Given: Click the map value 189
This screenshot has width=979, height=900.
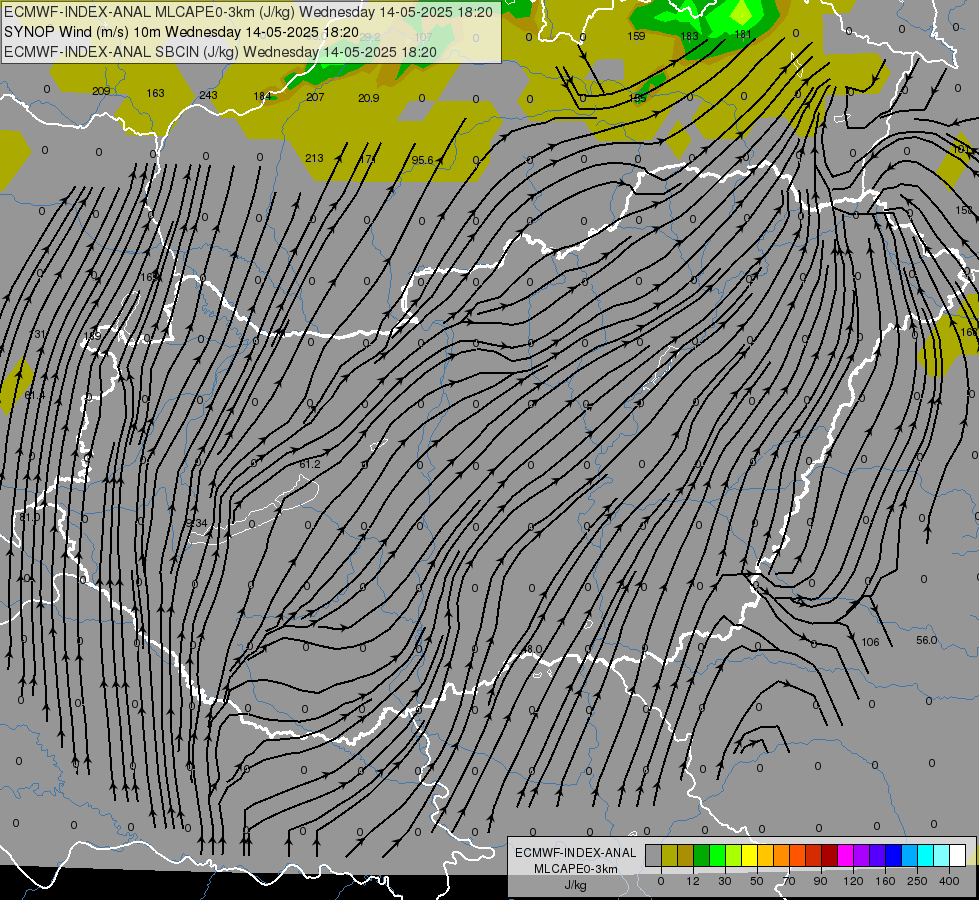Looking at the screenshot, I should click(92, 336).
